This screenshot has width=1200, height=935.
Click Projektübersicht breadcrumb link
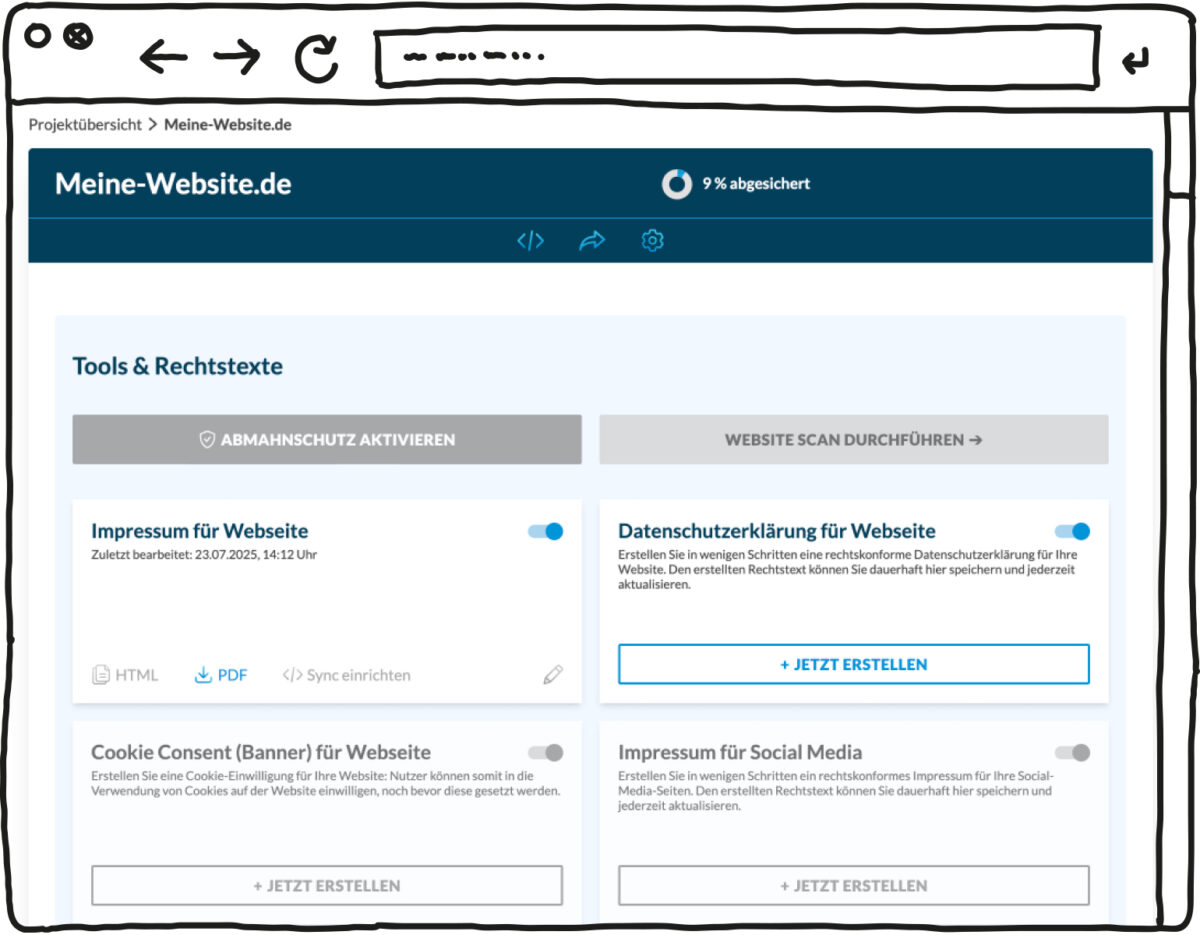(x=85, y=125)
